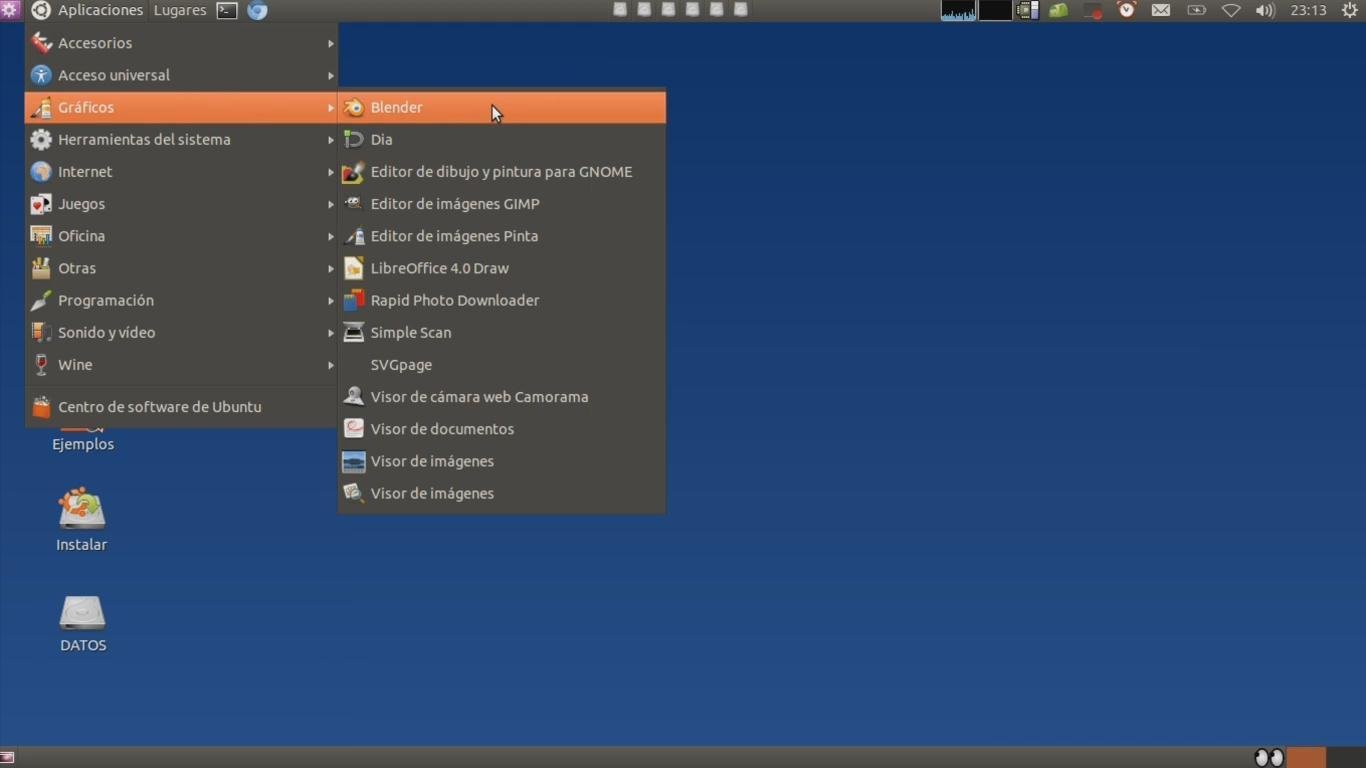Click the purple gear icon in the top panel corner
Screen dimensions: 1366x768
(x=10, y=10)
